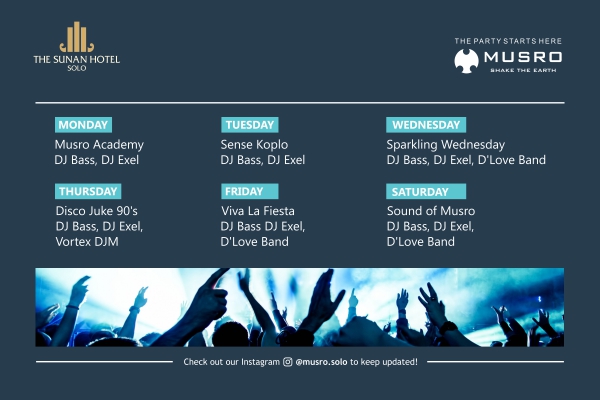This screenshot has height=400, width=600.
Task: Click the Instagram icon at the bottom
Action: click(x=288, y=361)
